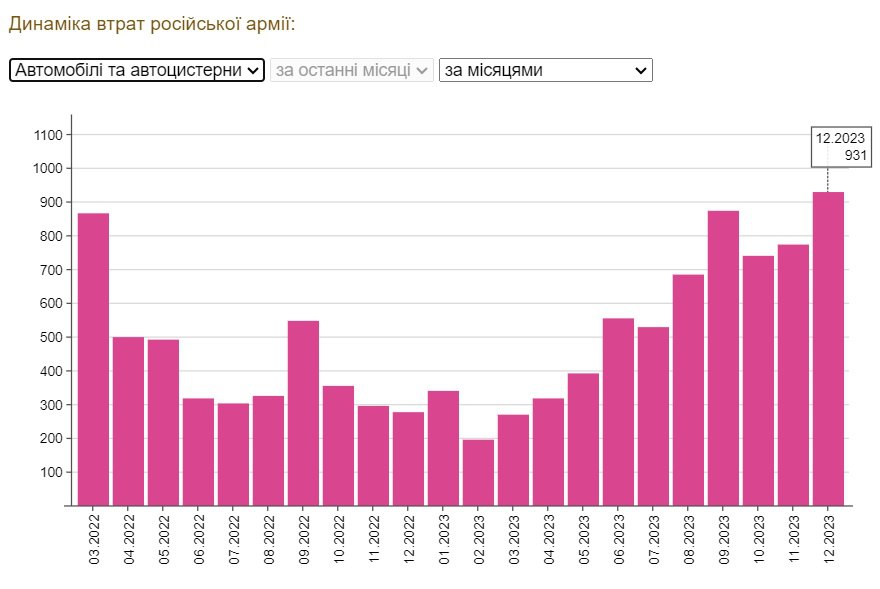
Task: Open the 'за місяцями' grouping dropdown
Action: pyautogui.click(x=545, y=70)
